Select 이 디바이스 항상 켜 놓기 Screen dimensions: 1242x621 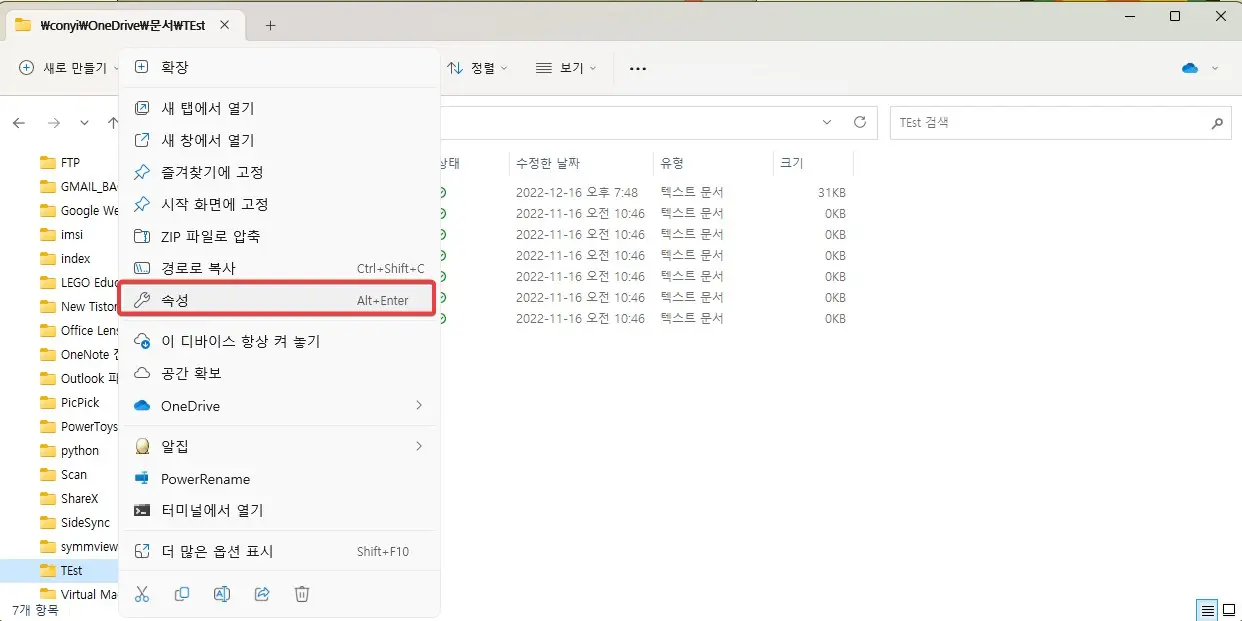pos(279,341)
